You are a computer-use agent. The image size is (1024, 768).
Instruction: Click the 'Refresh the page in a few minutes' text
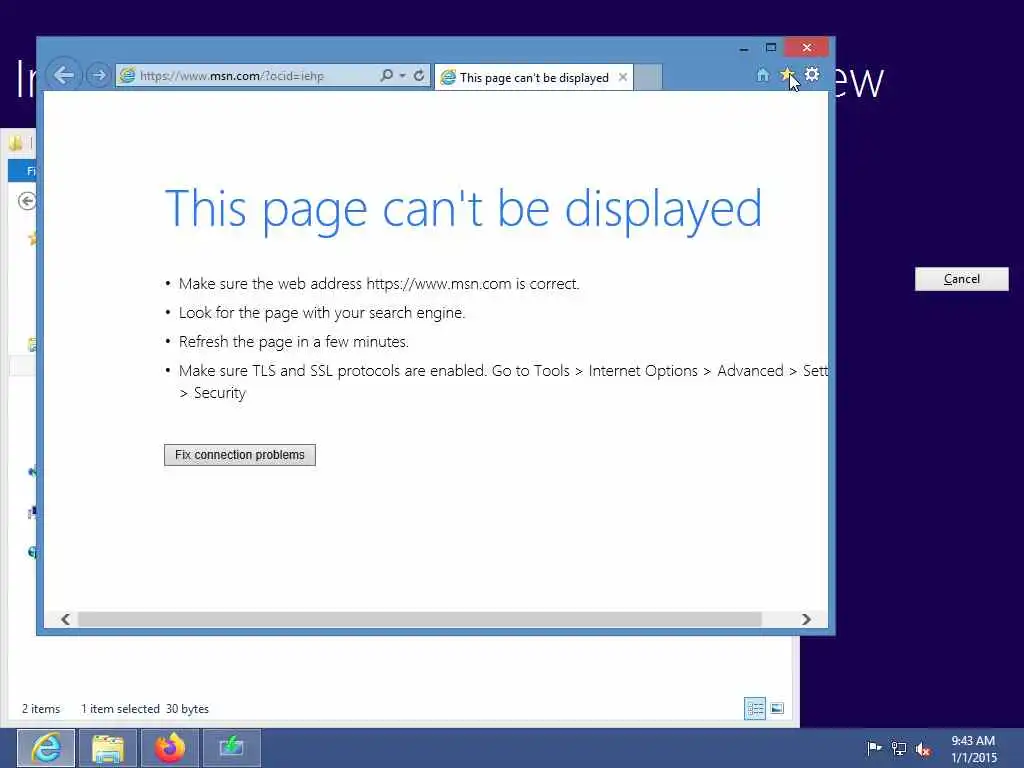293,342
